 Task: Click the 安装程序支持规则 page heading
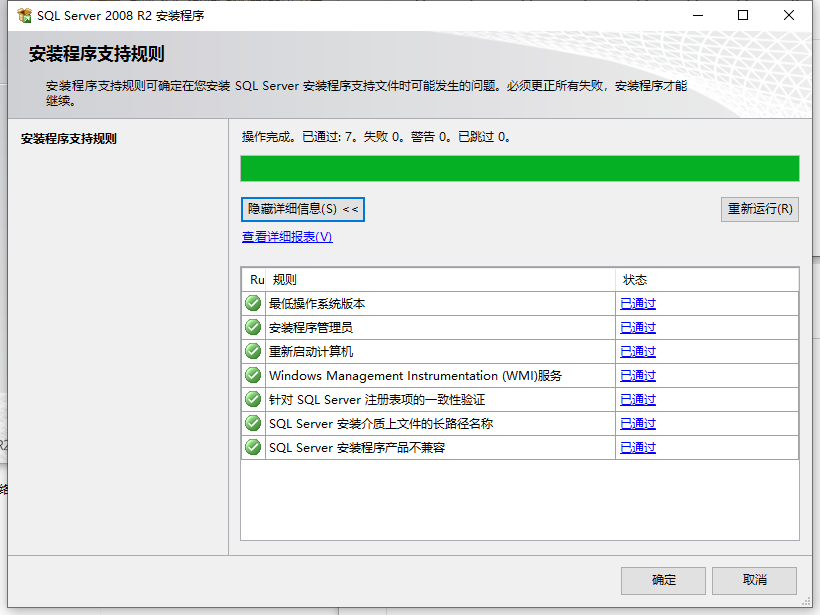(x=97, y=54)
